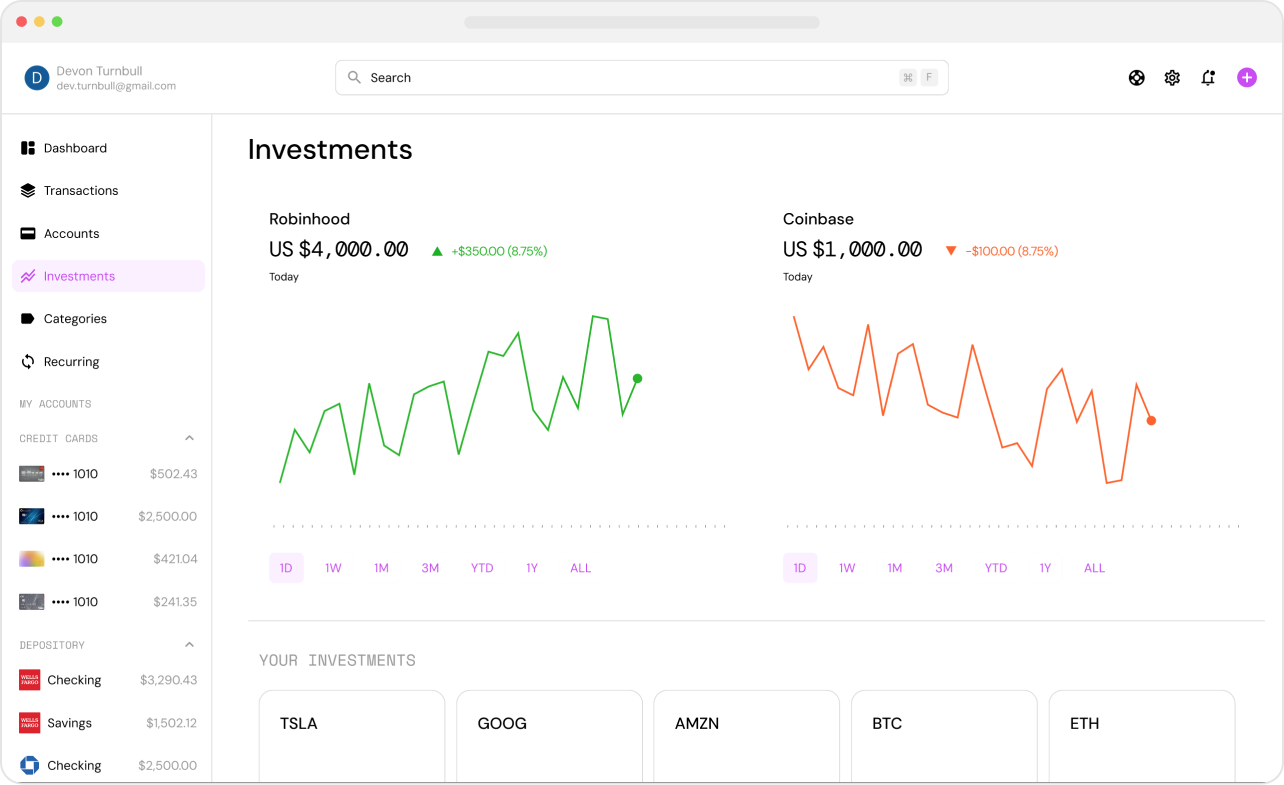
Task: Click the purple plus add button
Action: click(x=1247, y=78)
